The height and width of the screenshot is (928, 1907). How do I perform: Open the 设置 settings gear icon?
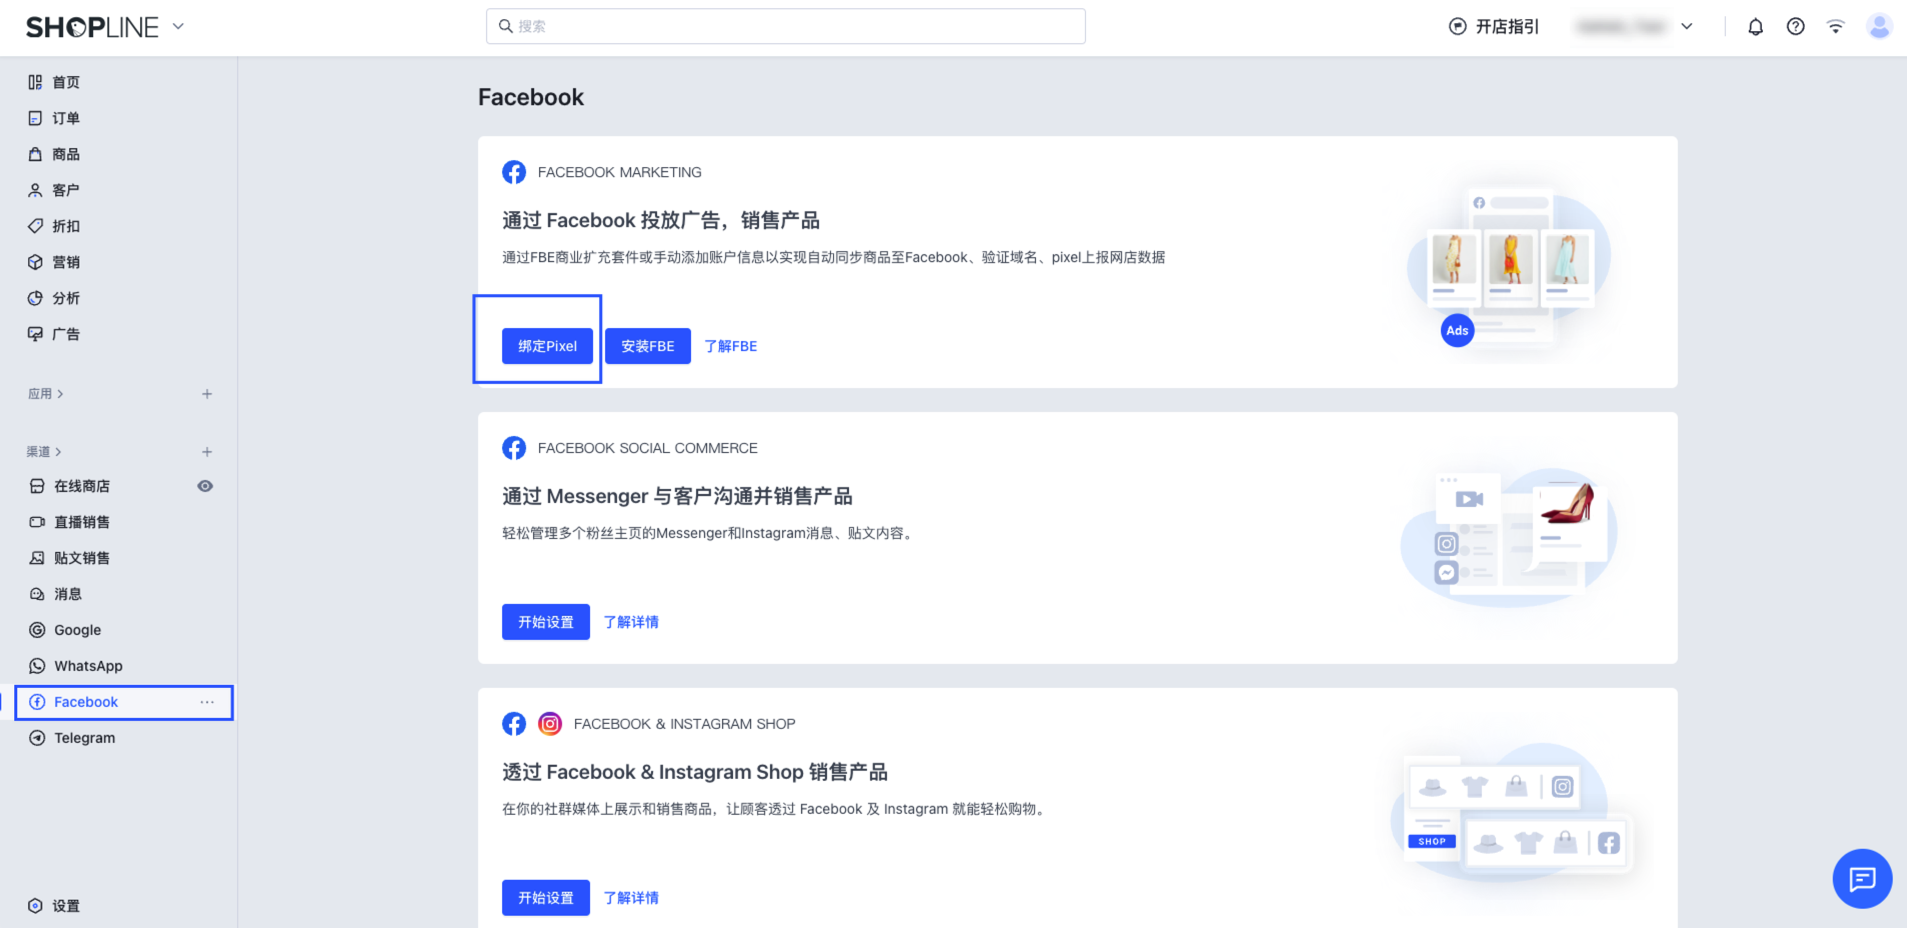tap(35, 906)
